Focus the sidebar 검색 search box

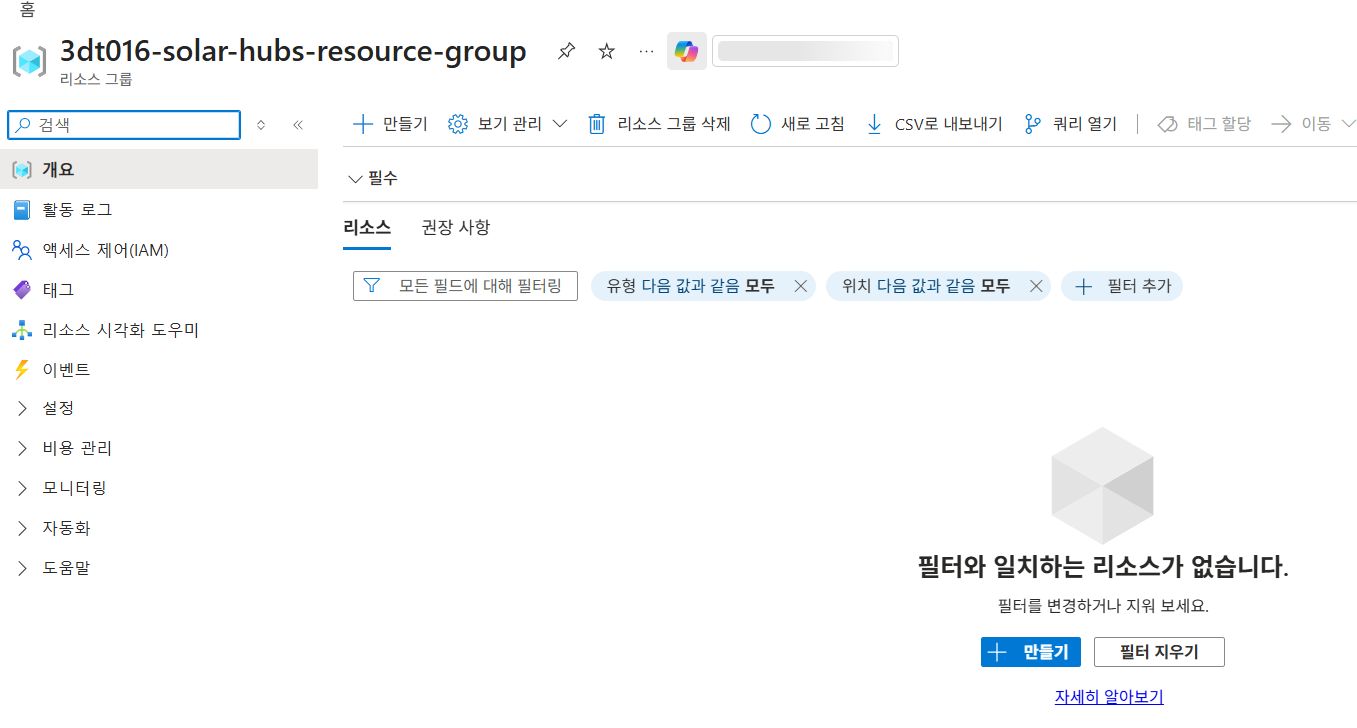(x=124, y=125)
